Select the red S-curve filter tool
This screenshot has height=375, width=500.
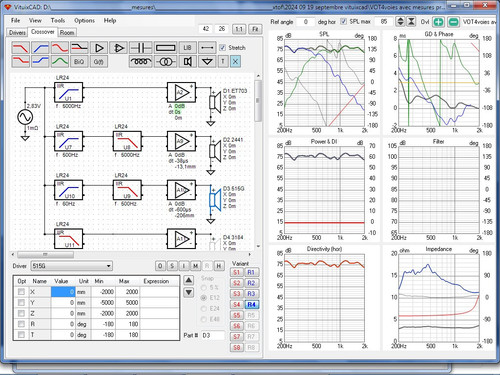click(x=60, y=48)
